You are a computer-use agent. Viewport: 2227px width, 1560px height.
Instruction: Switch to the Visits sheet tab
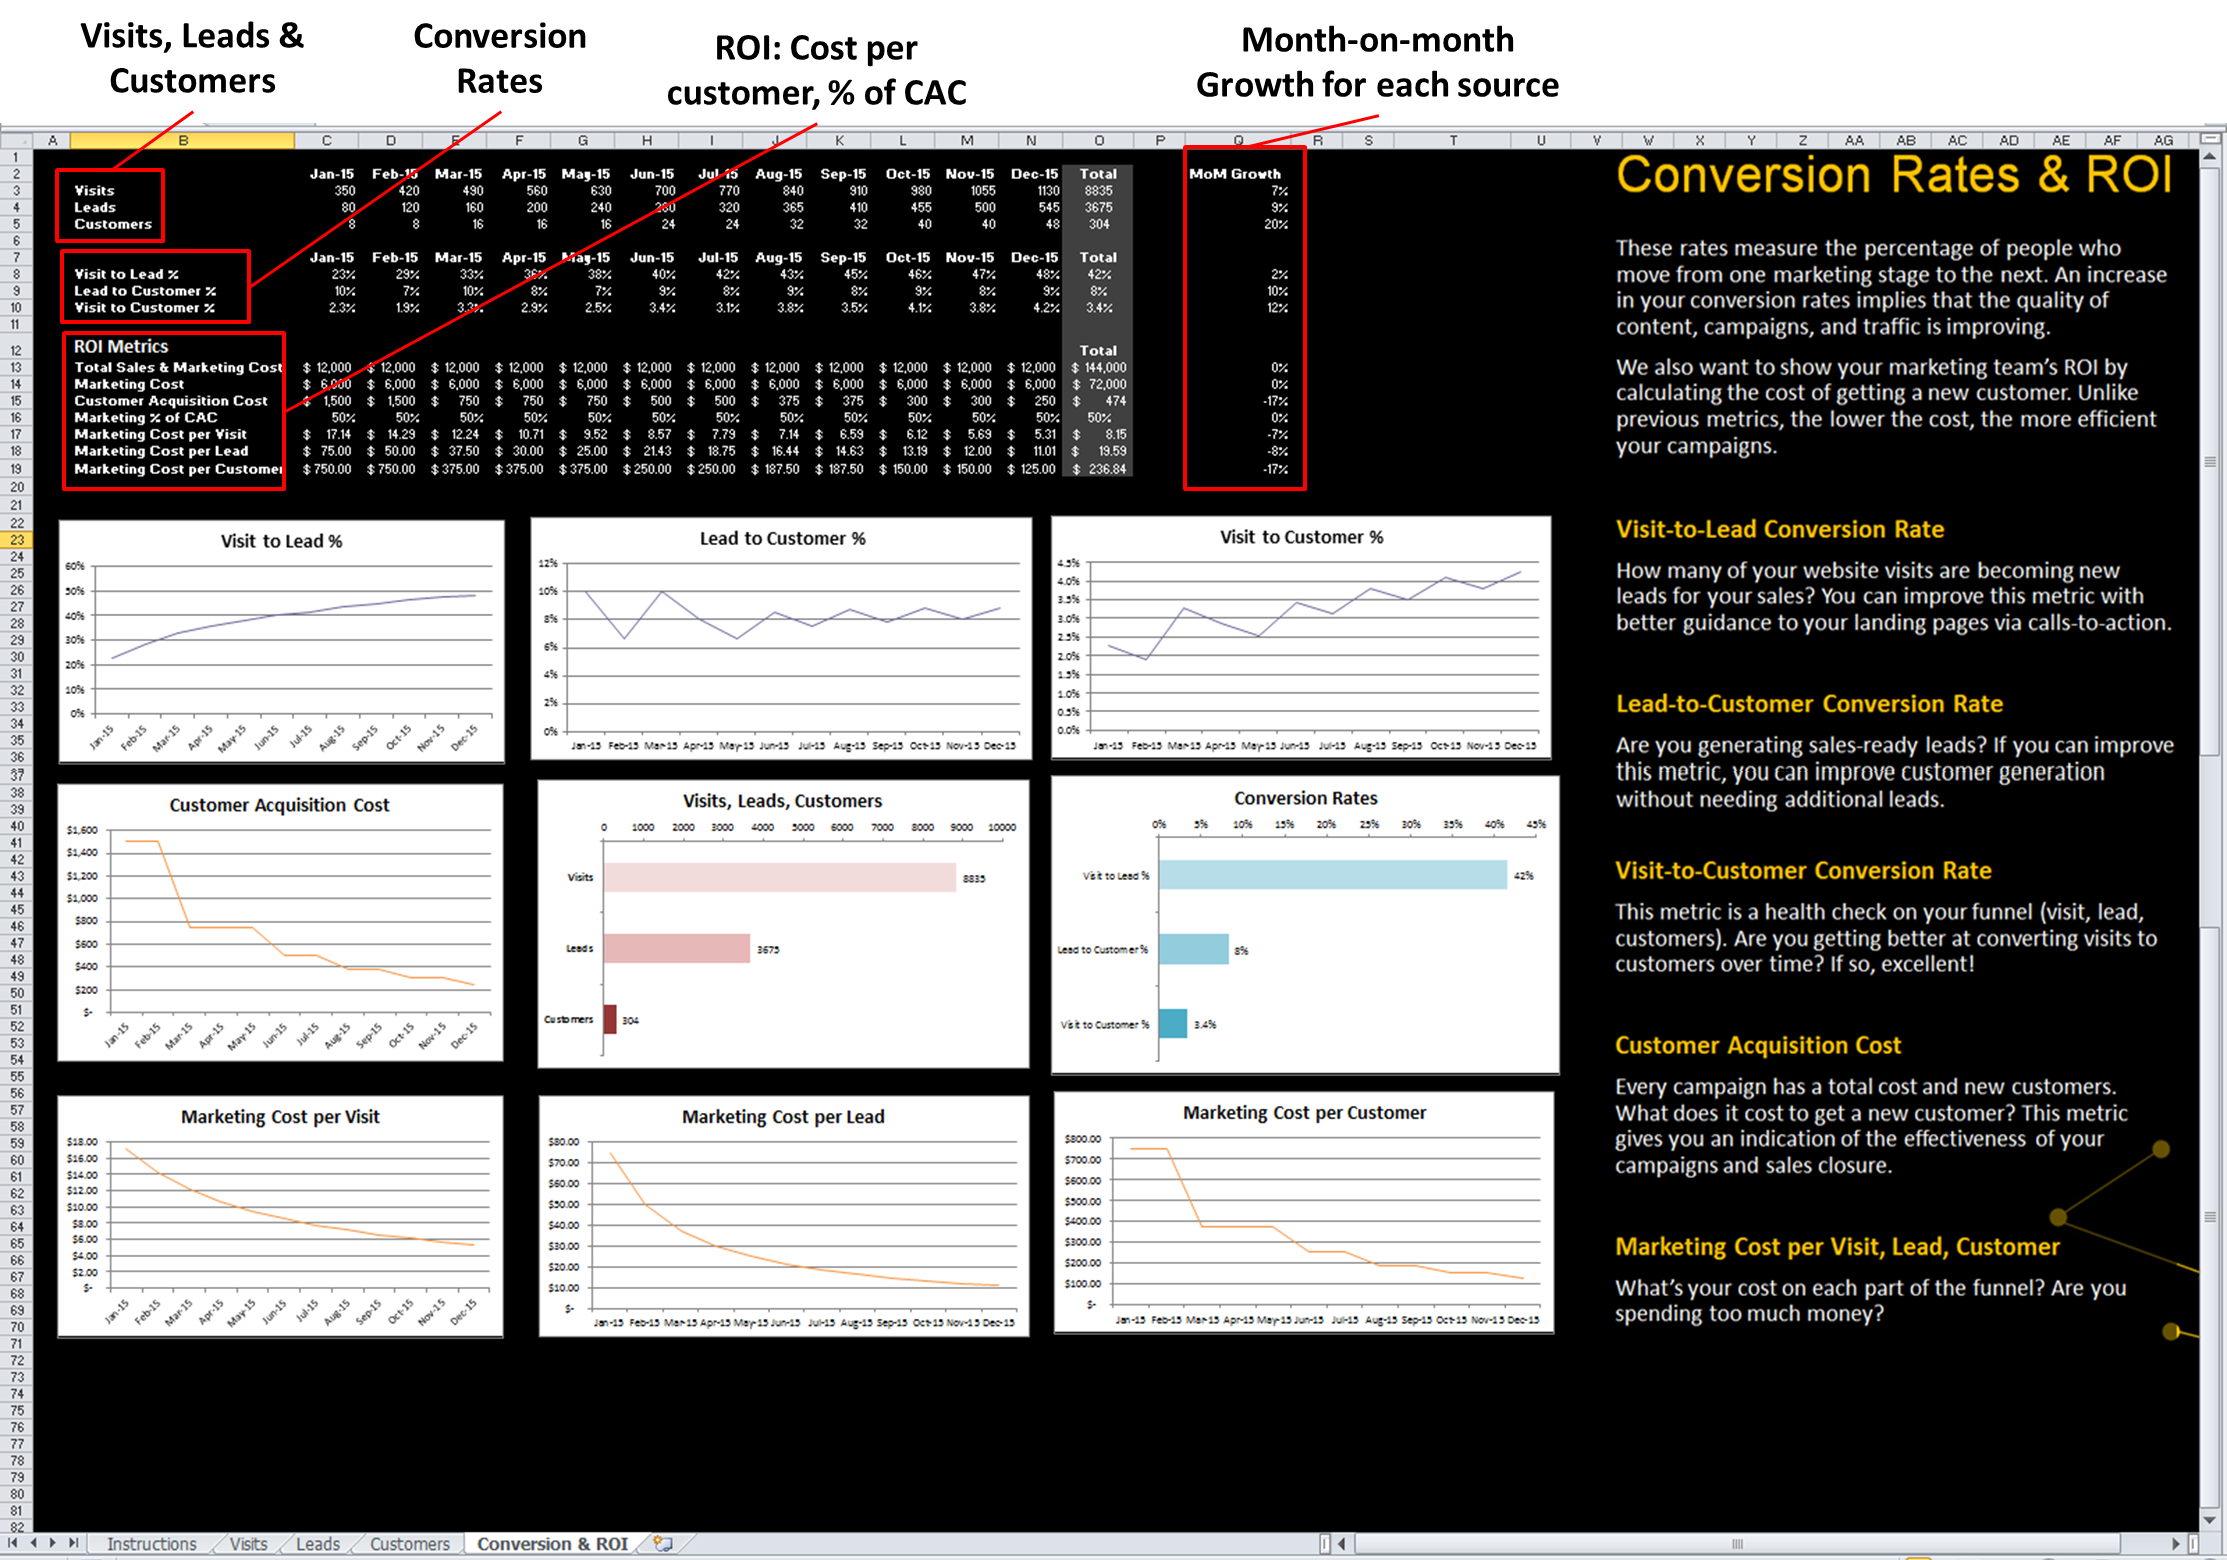point(249,1543)
